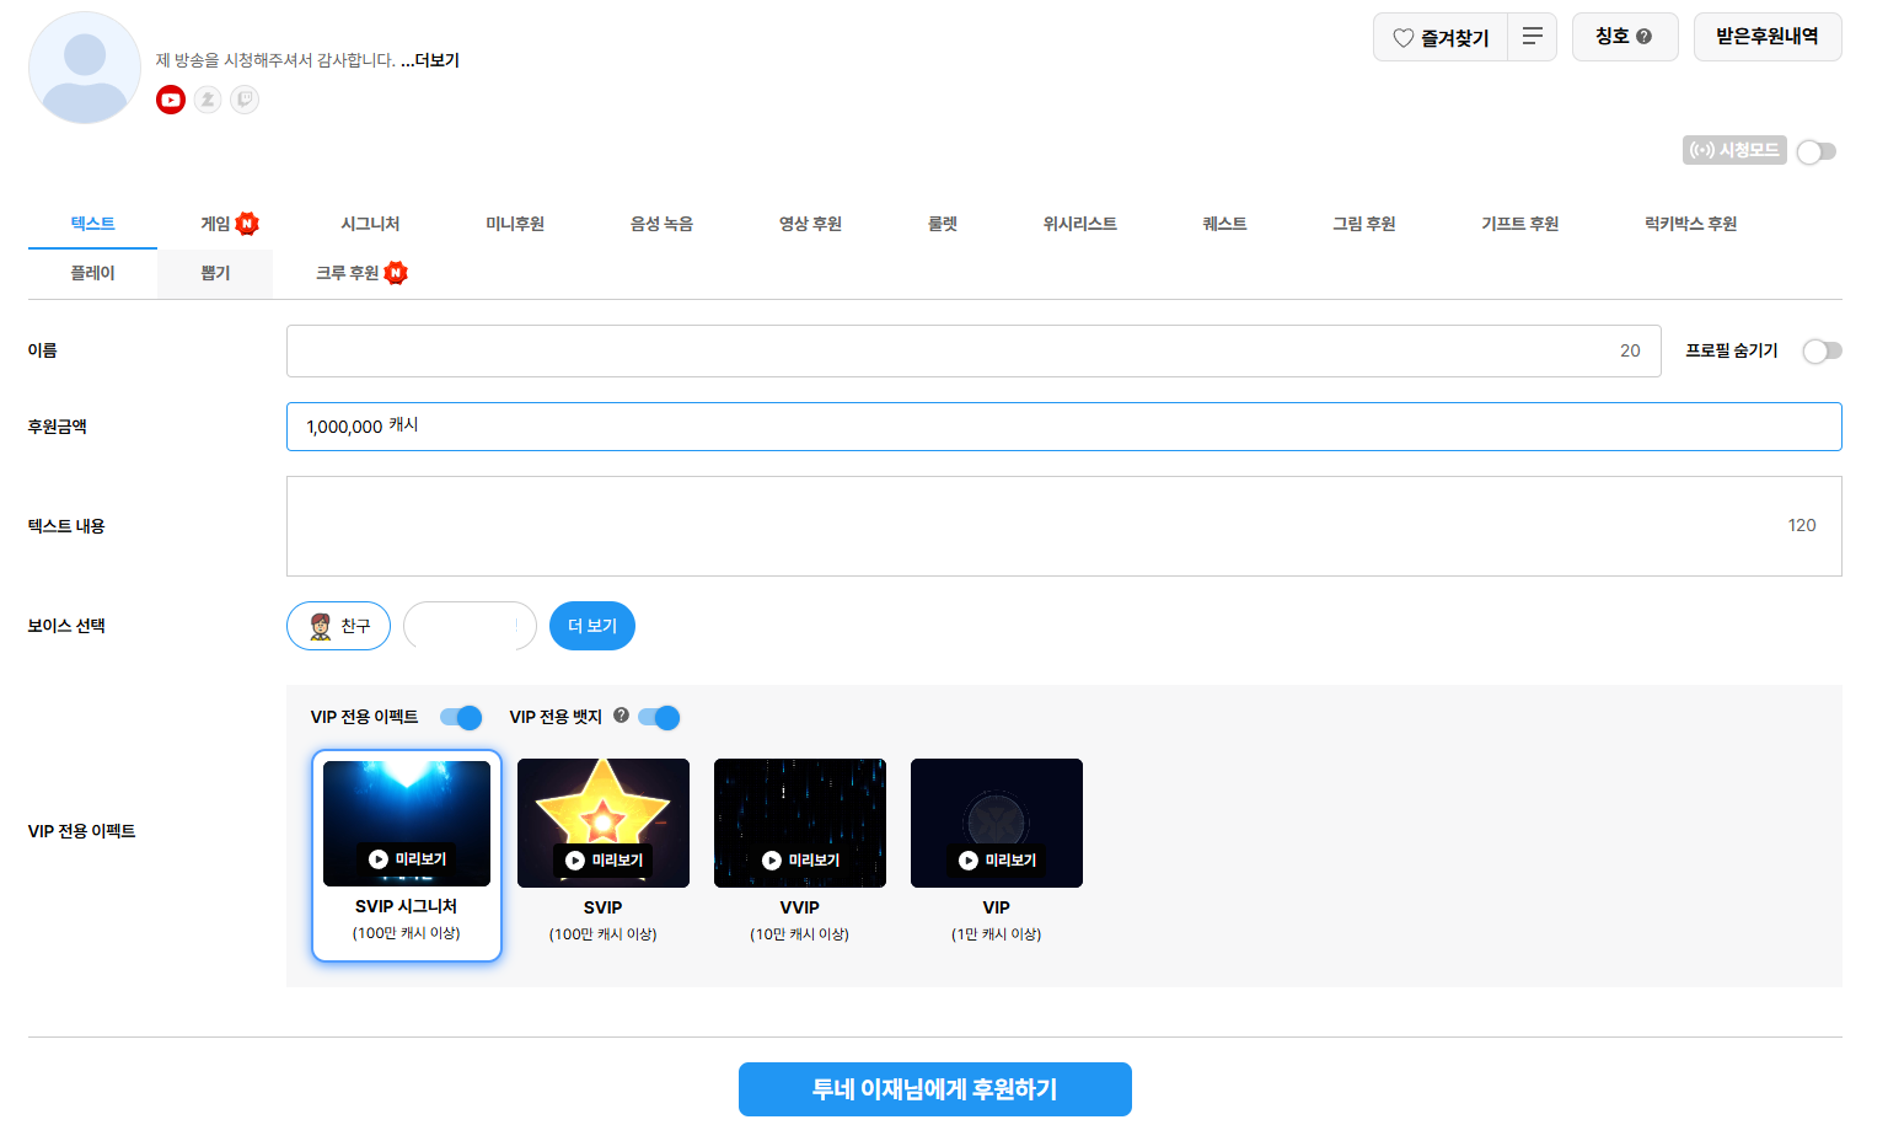The height and width of the screenshot is (1125, 1888).
Task: Open the 미니후원 tab
Action: (x=515, y=223)
